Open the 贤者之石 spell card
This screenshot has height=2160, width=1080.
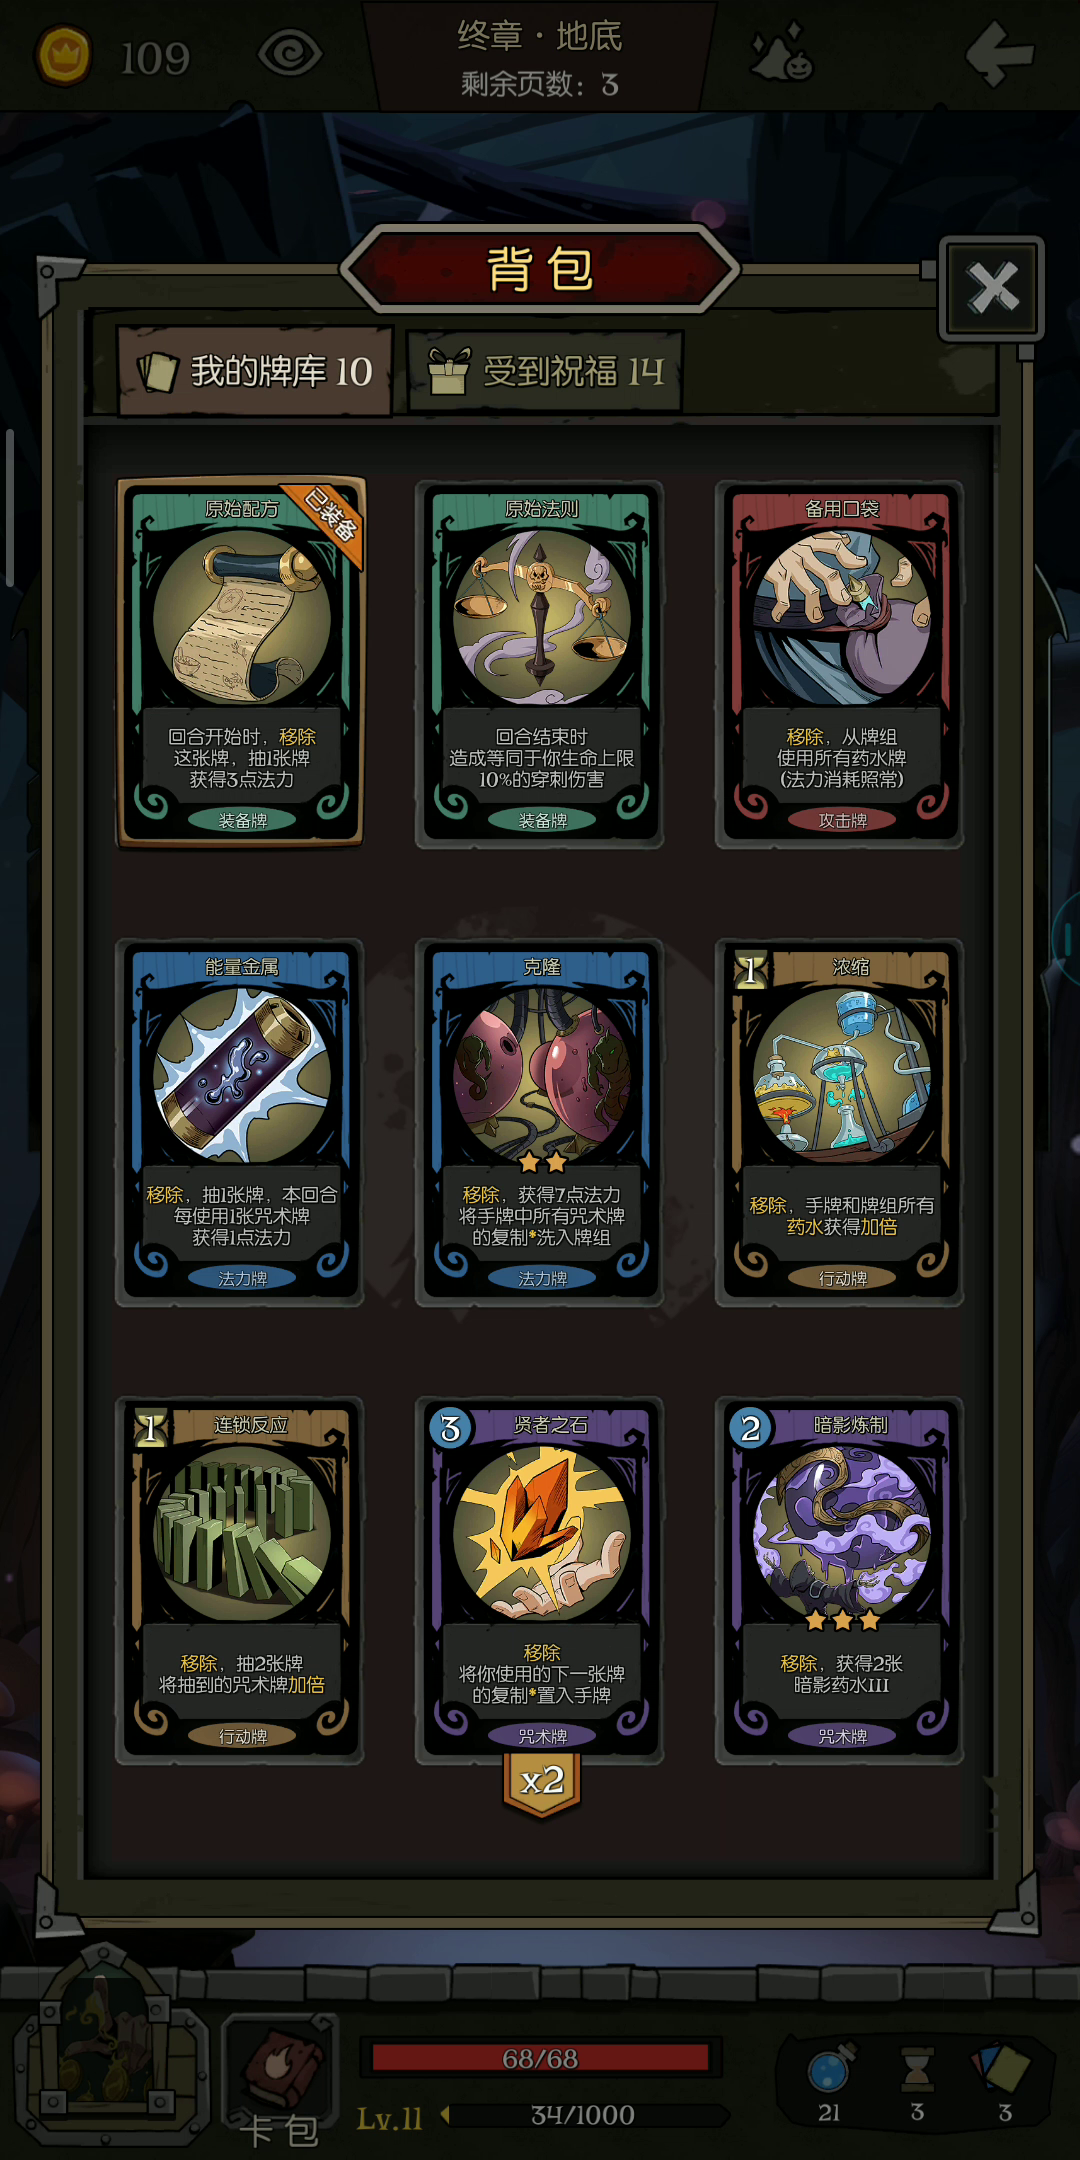pyautogui.click(x=540, y=1580)
